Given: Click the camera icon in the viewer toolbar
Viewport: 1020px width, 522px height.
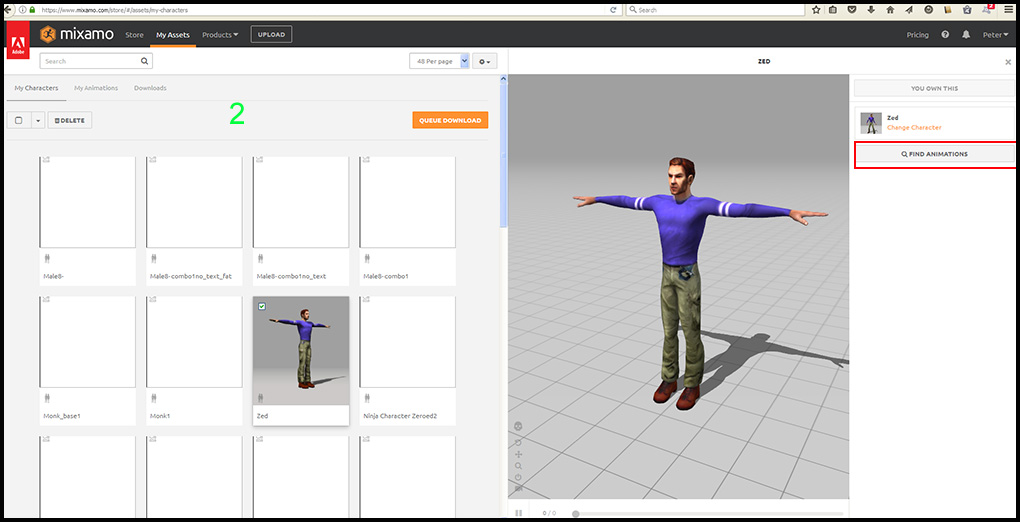Looking at the screenshot, I should 518,489.
